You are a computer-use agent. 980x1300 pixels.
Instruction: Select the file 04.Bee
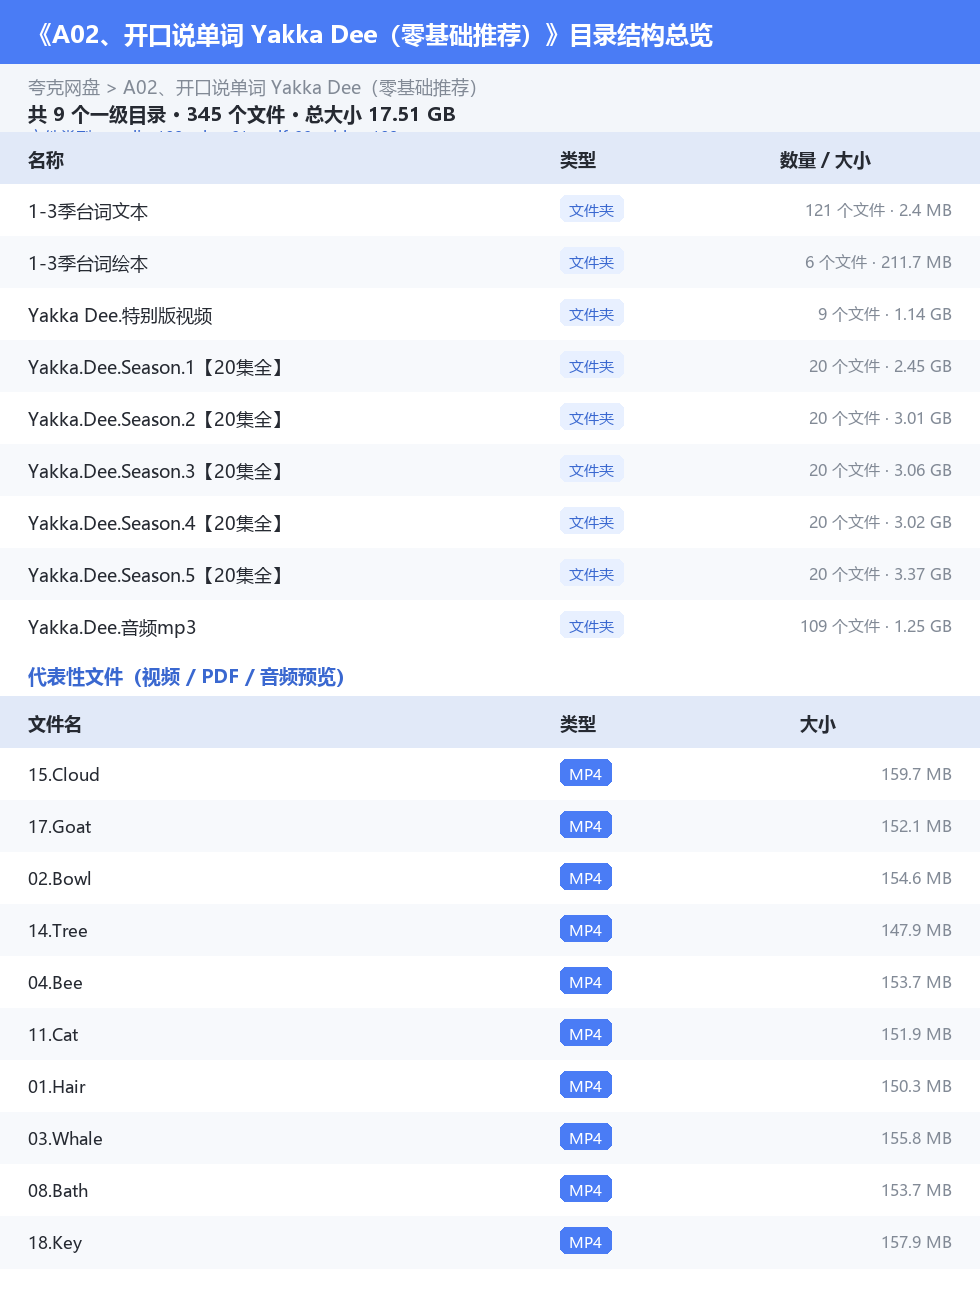56,983
